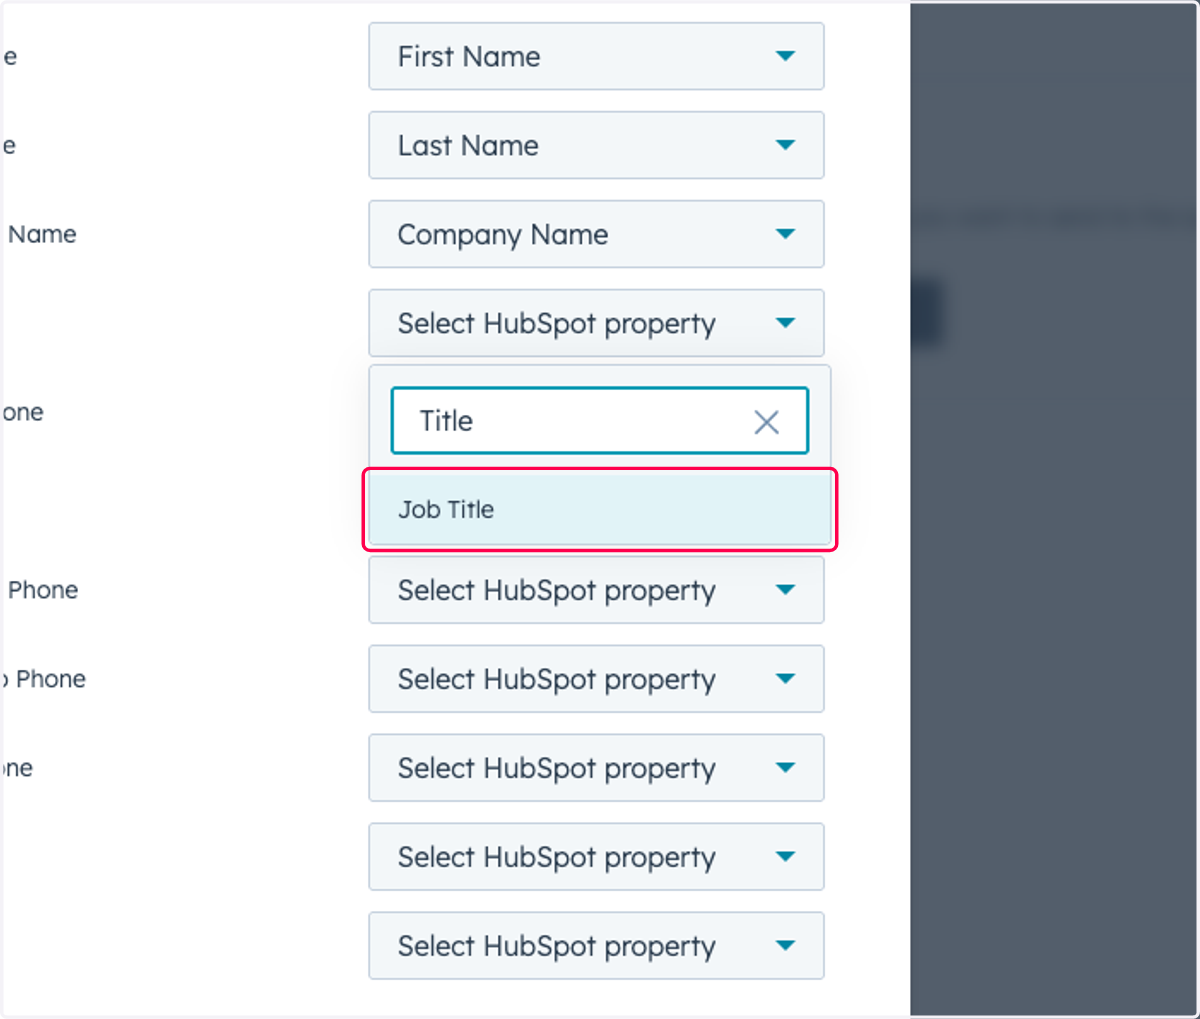Click caret arrow of third dropdown below Job Title
The height and width of the screenshot is (1019, 1200).
click(x=786, y=768)
